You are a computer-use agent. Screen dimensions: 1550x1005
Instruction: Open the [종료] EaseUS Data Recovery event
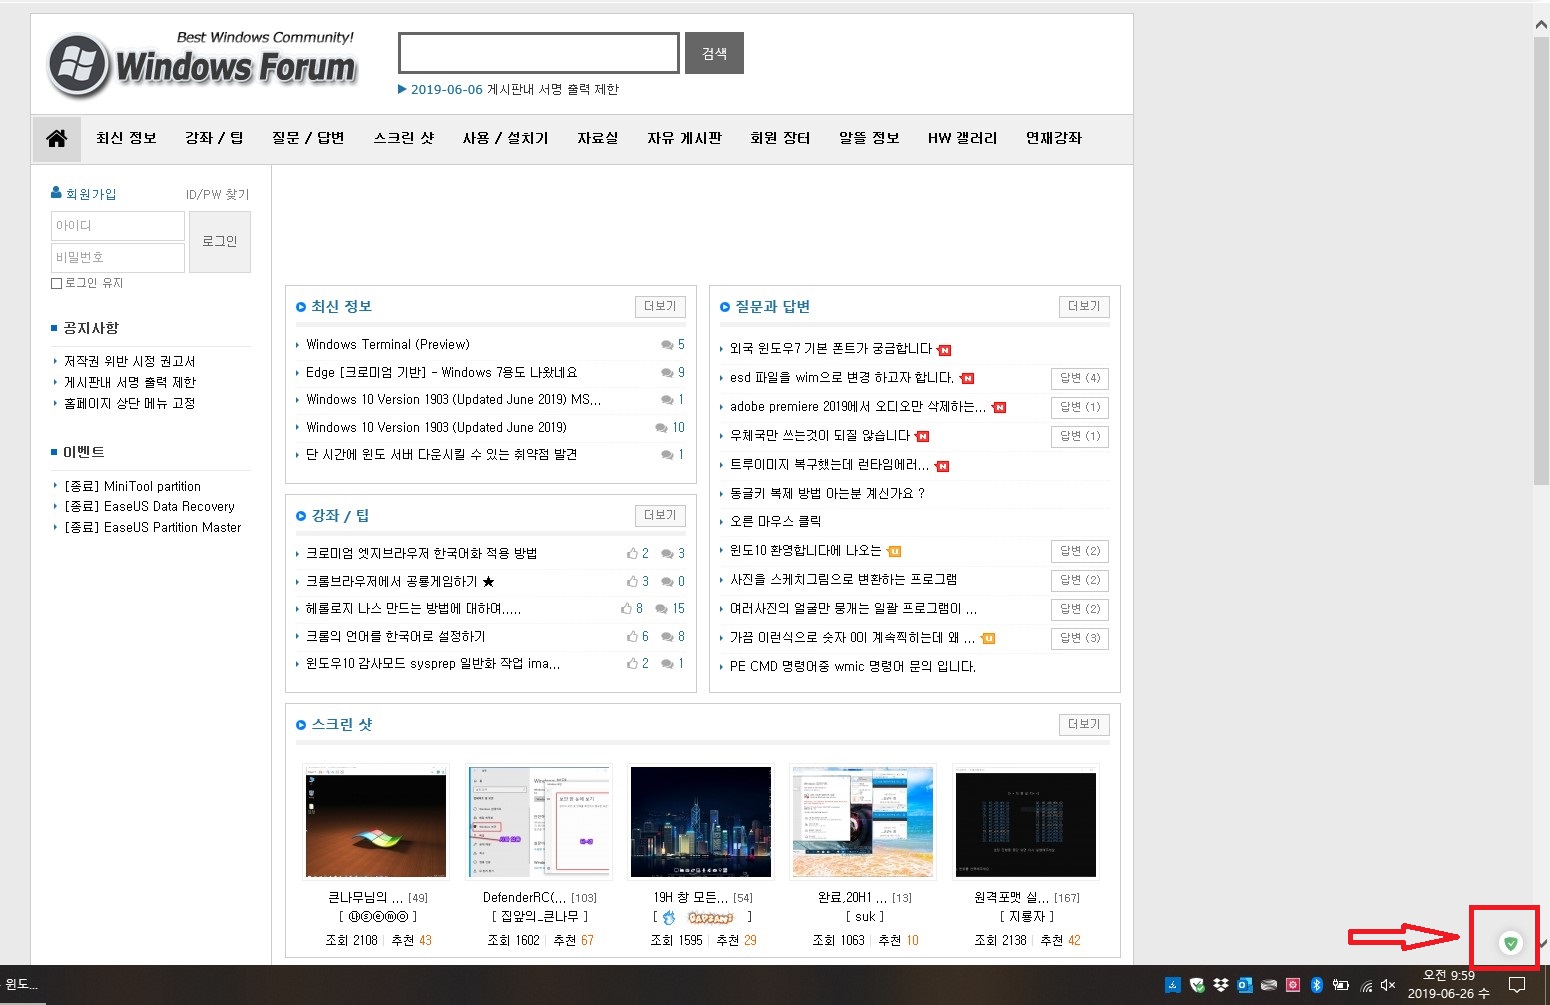coord(149,507)
